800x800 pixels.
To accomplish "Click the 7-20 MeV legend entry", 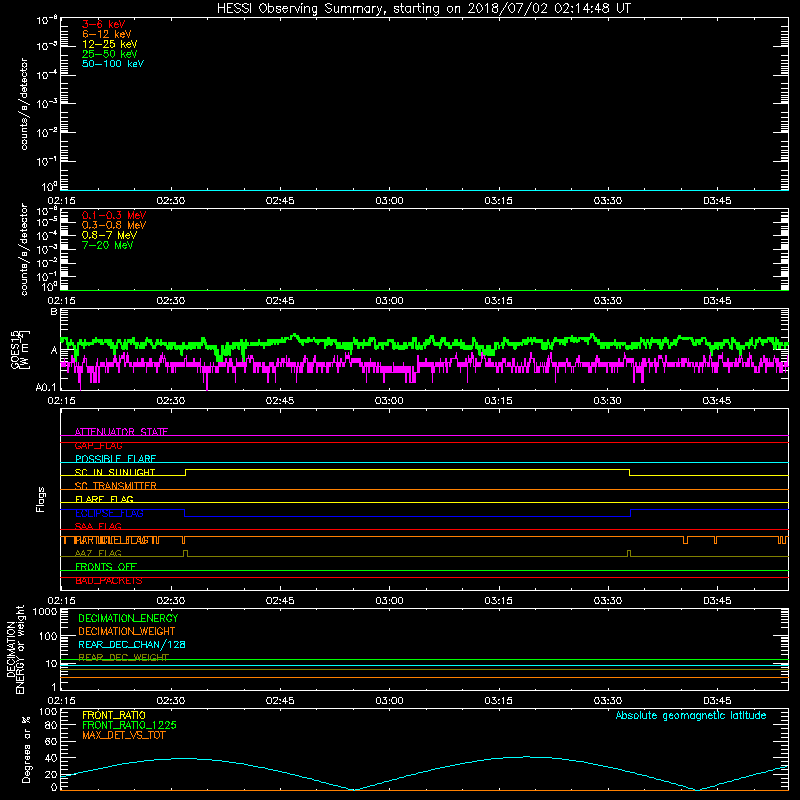I will click(x=108, y=245).
